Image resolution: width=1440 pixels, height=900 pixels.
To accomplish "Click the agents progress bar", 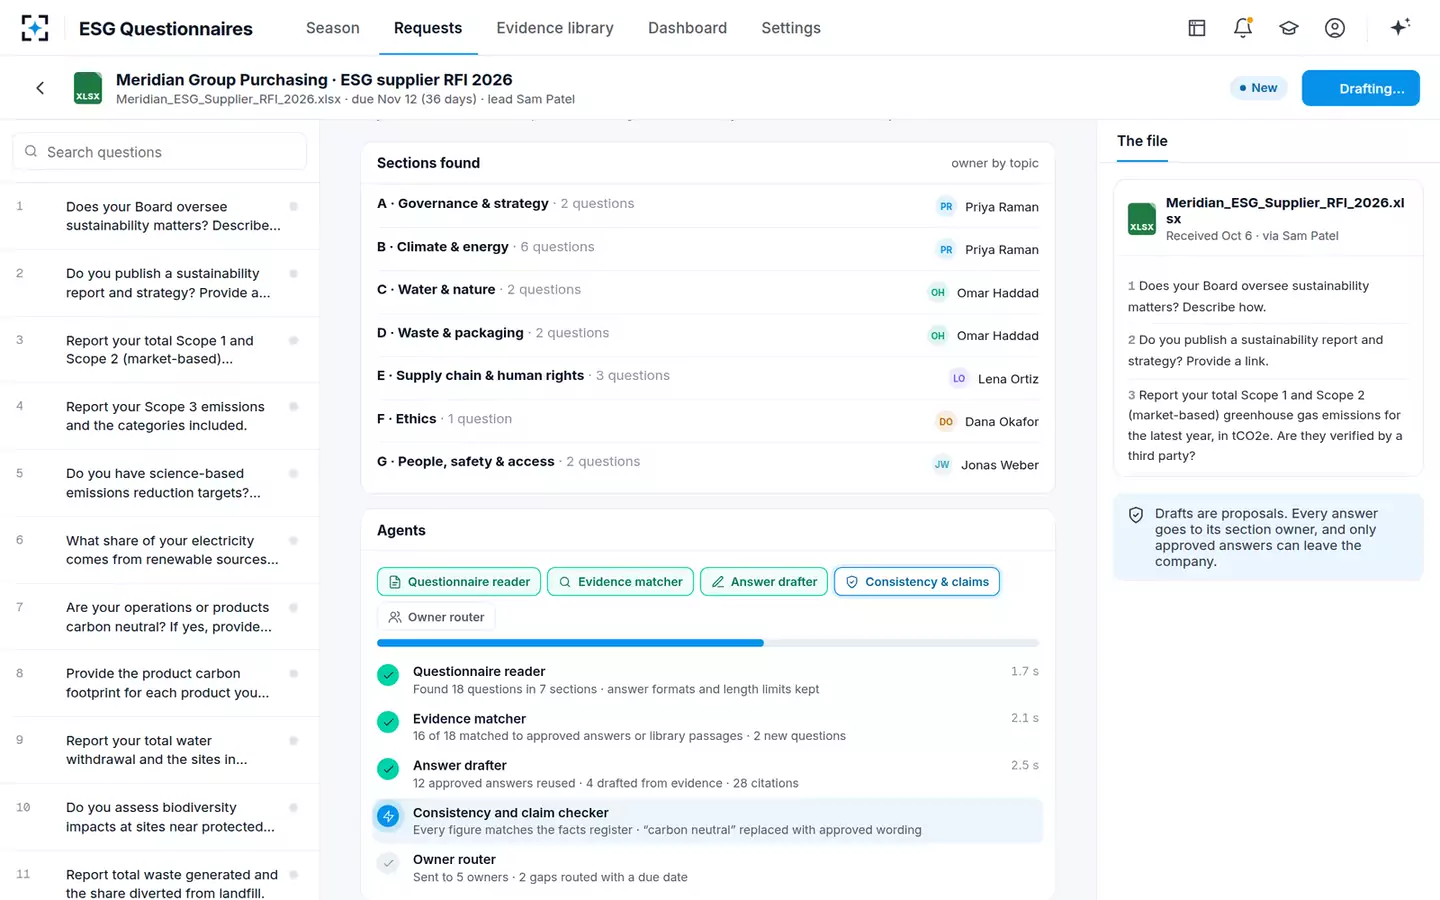I will (708, 643).
